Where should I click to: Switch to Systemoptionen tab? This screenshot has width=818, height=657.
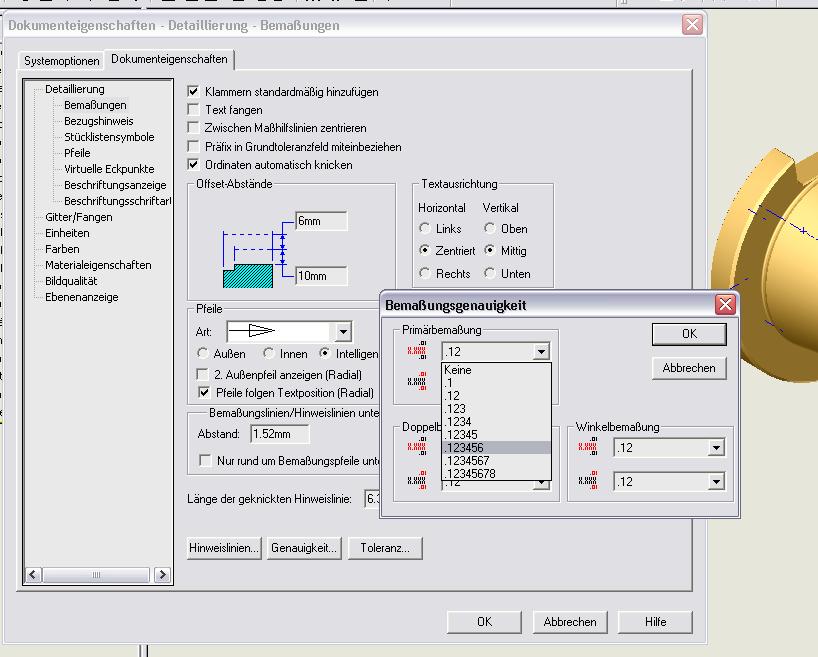point(62,61)
